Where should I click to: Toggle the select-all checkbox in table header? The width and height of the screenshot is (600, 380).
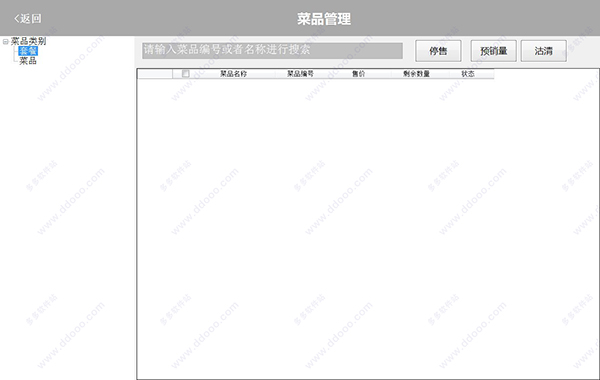186,73
